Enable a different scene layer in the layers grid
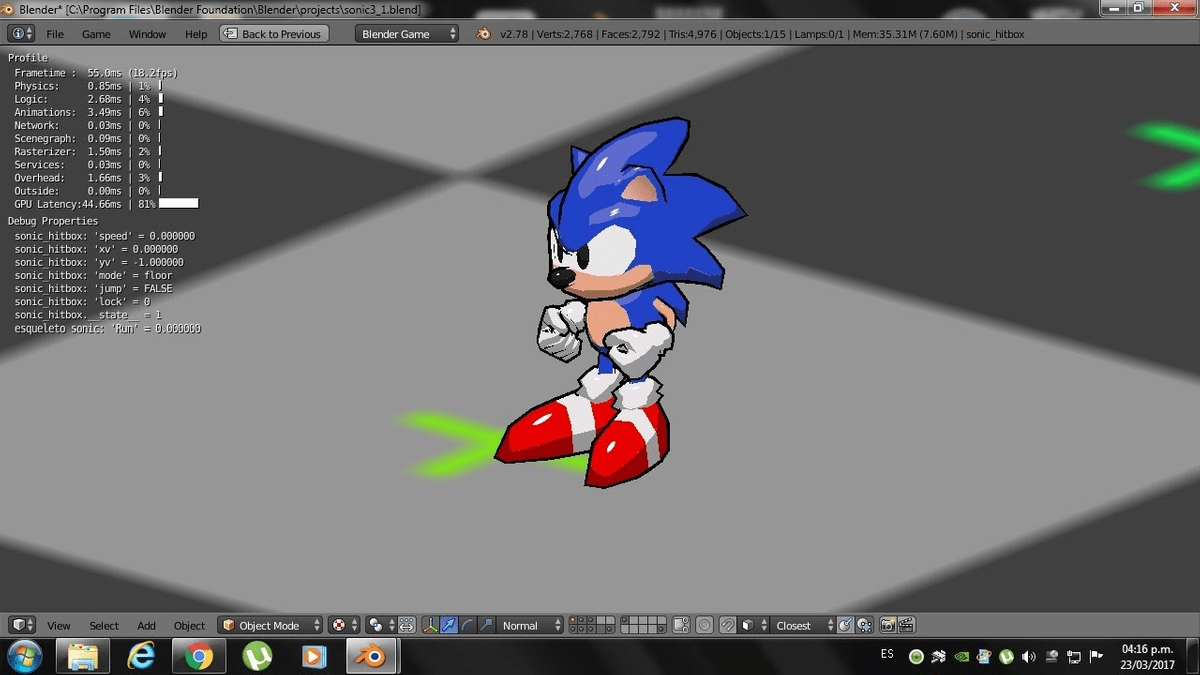 581,620
